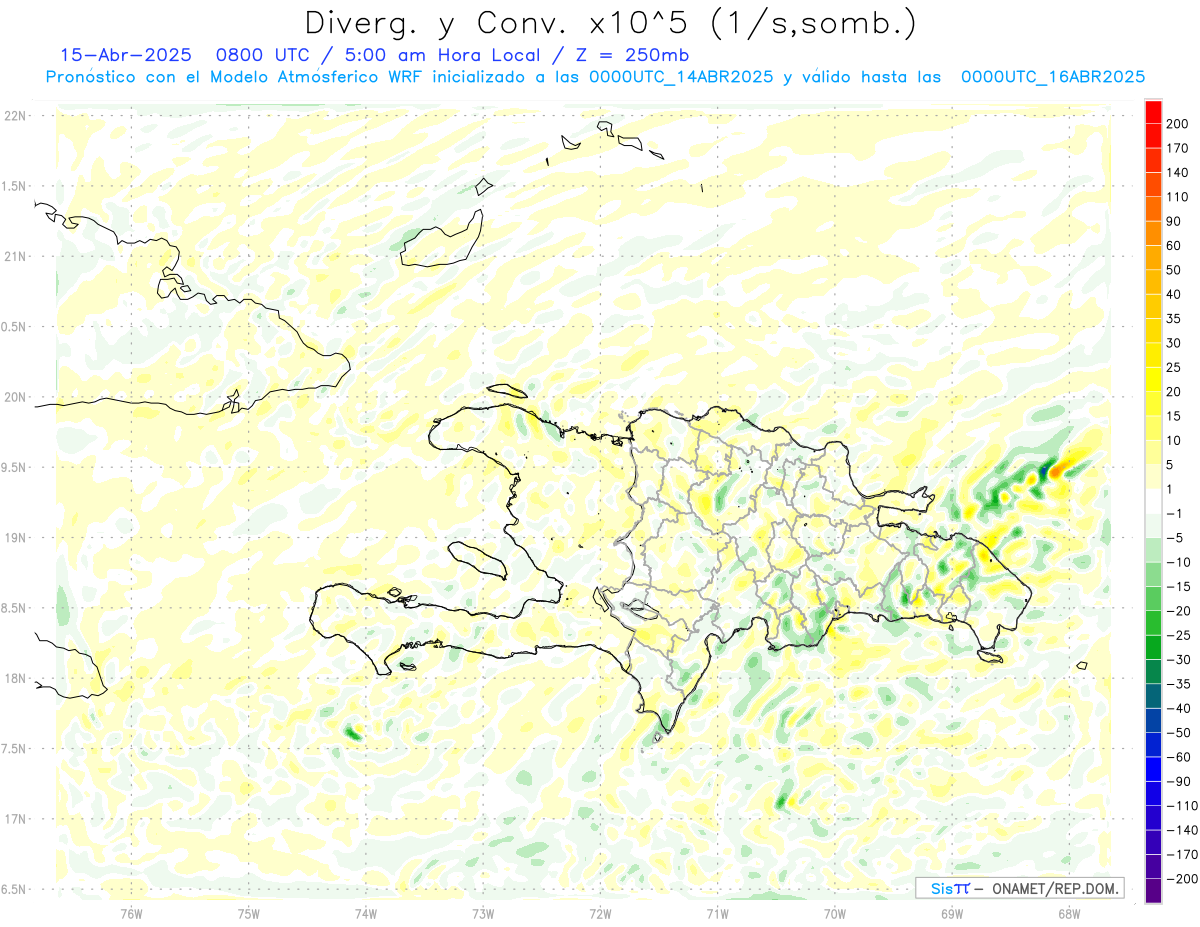Click the '22N' latitude label

pyautogui.click(x=14, y=116)
